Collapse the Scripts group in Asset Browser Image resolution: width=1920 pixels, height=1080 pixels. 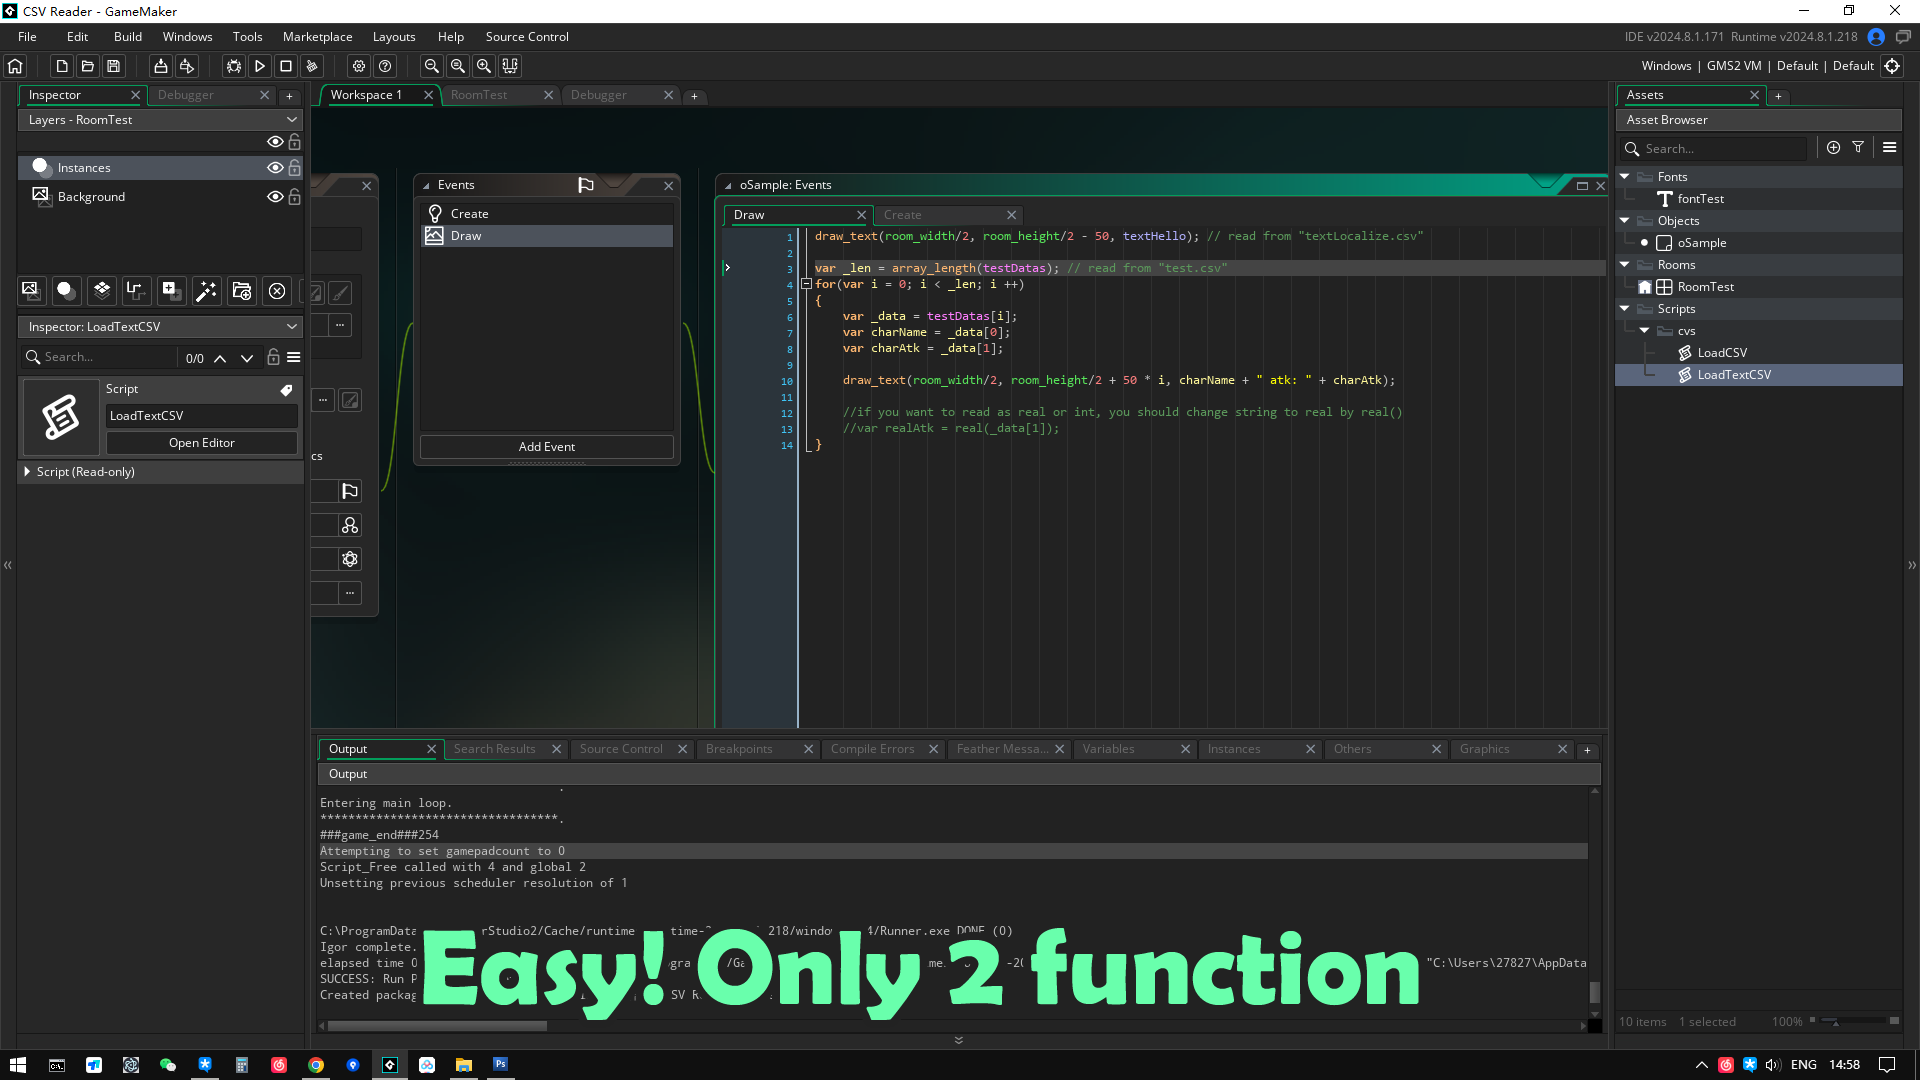coord(1625,309)
